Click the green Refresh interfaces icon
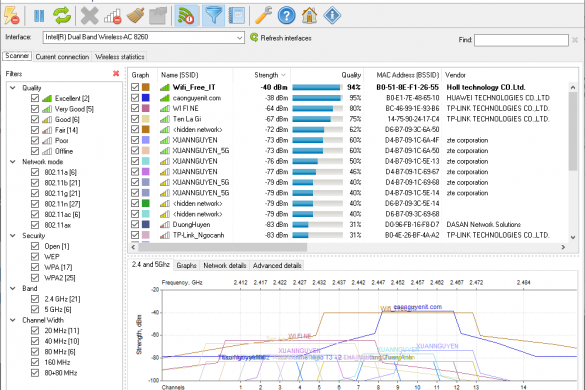This screenshot has width=585, height=390. [x=254, y=37]
